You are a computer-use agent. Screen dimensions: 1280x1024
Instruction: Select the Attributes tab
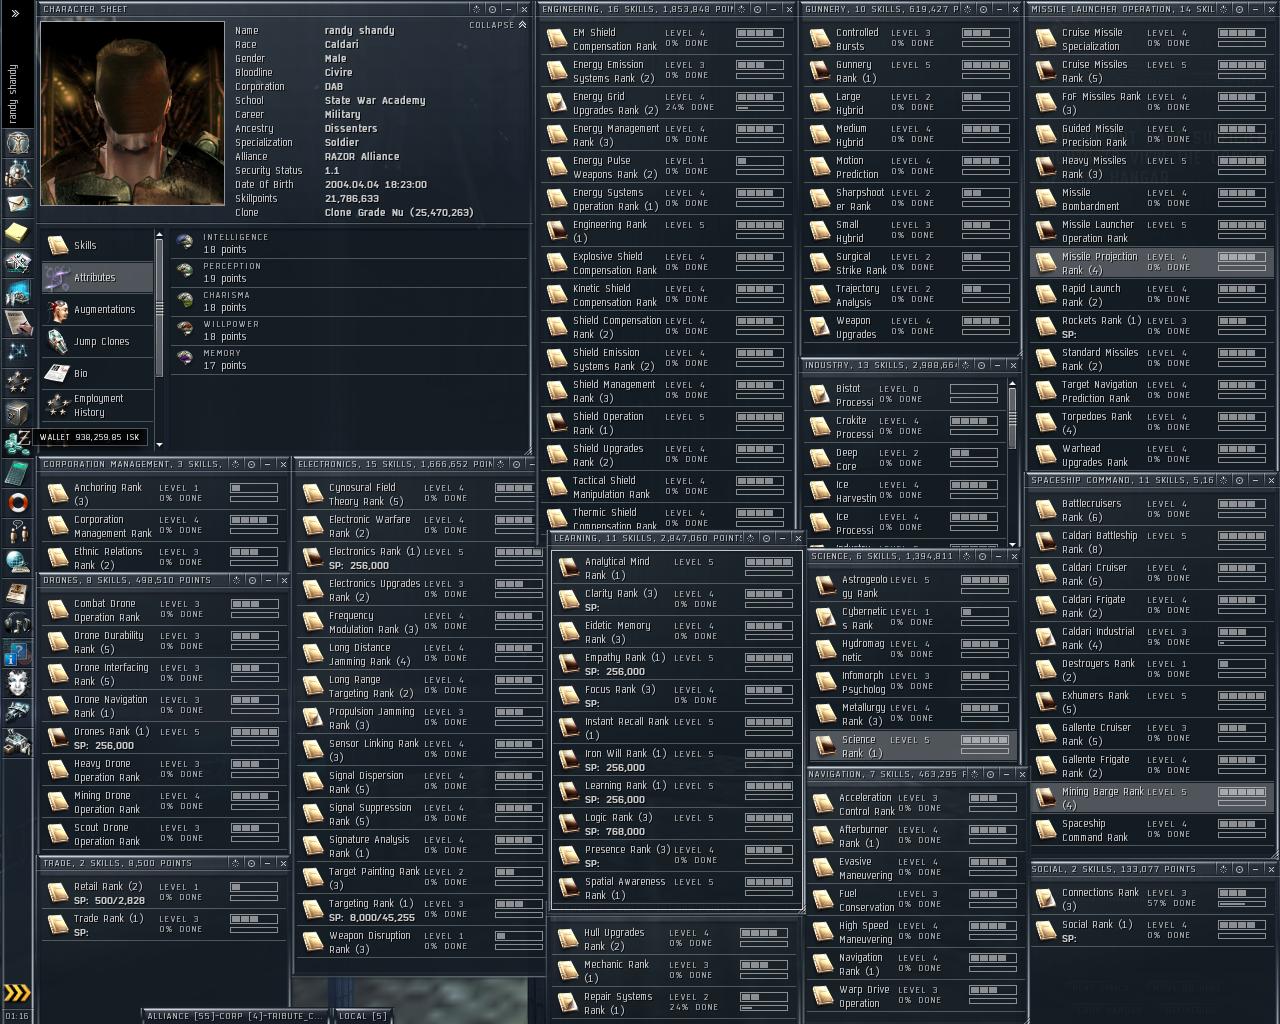(97, 277)
